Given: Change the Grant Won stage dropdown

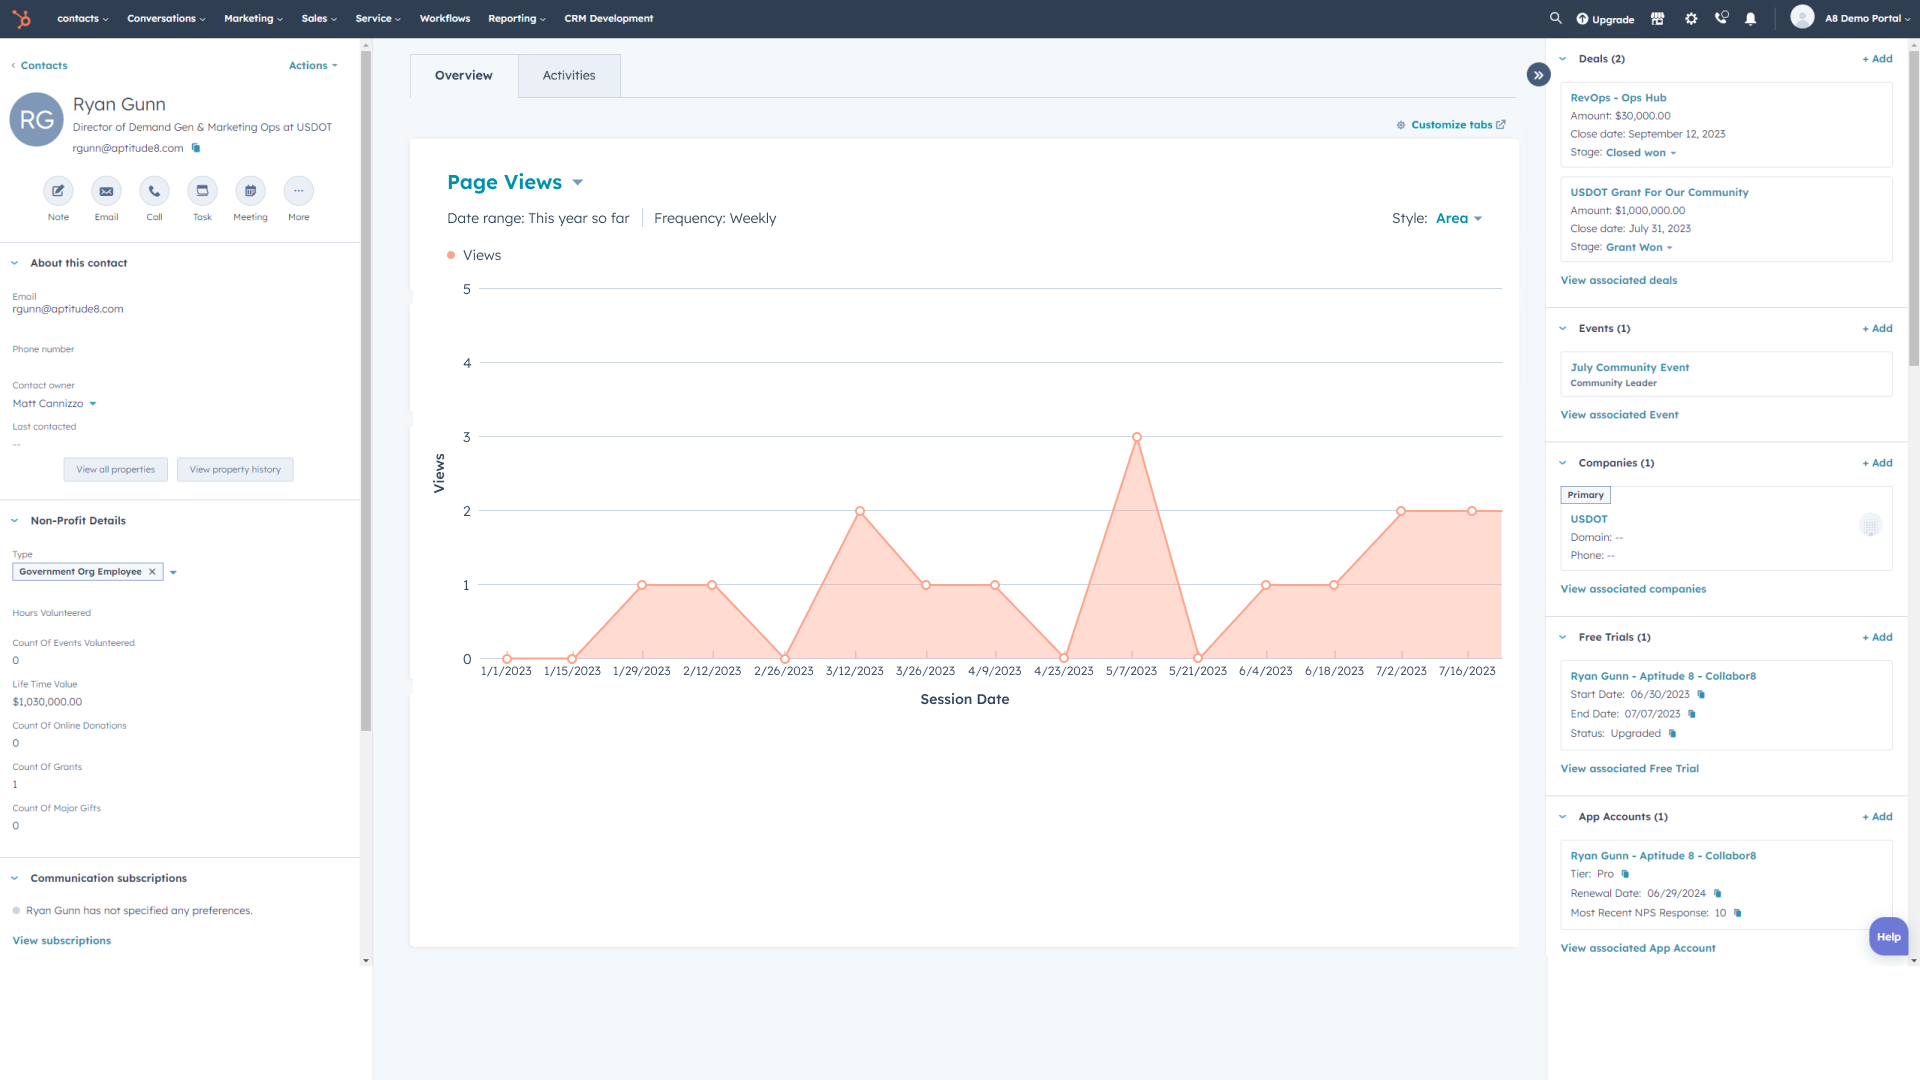Looking at the screenshot, I should coord(1639,248).
